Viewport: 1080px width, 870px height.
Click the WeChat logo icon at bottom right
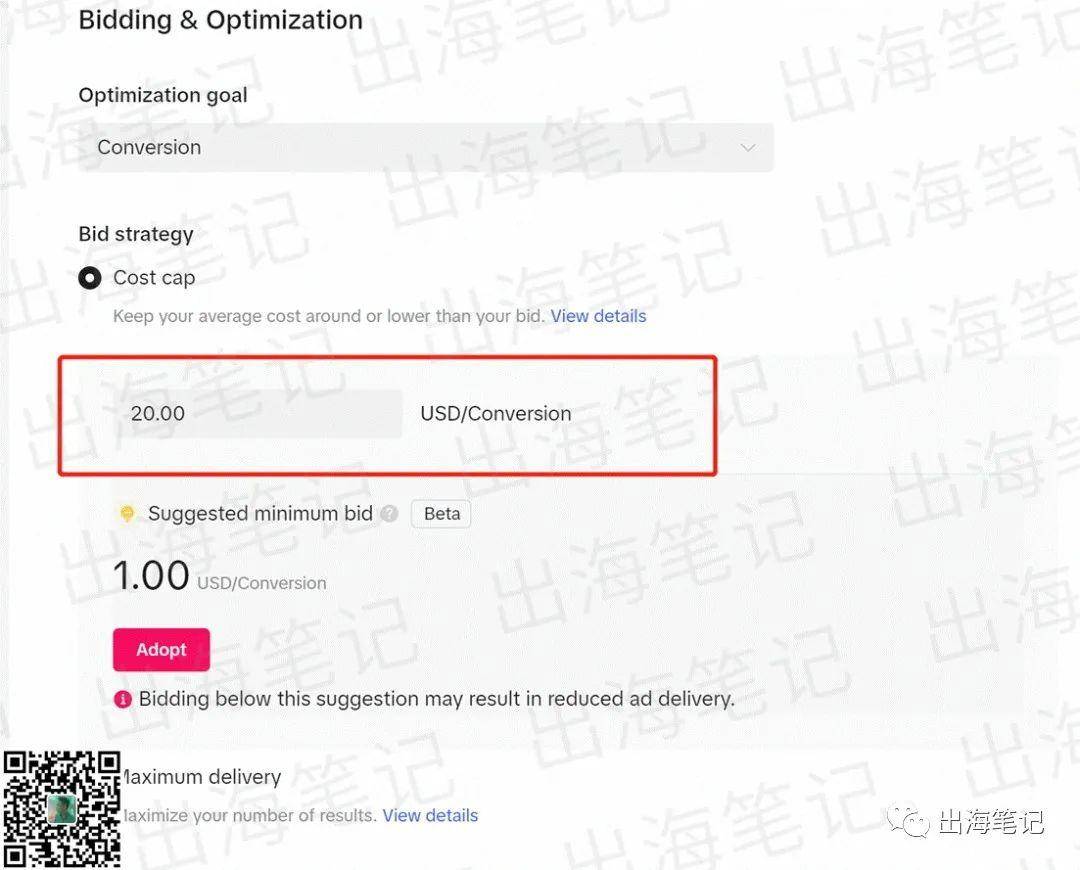pos(908,821)
